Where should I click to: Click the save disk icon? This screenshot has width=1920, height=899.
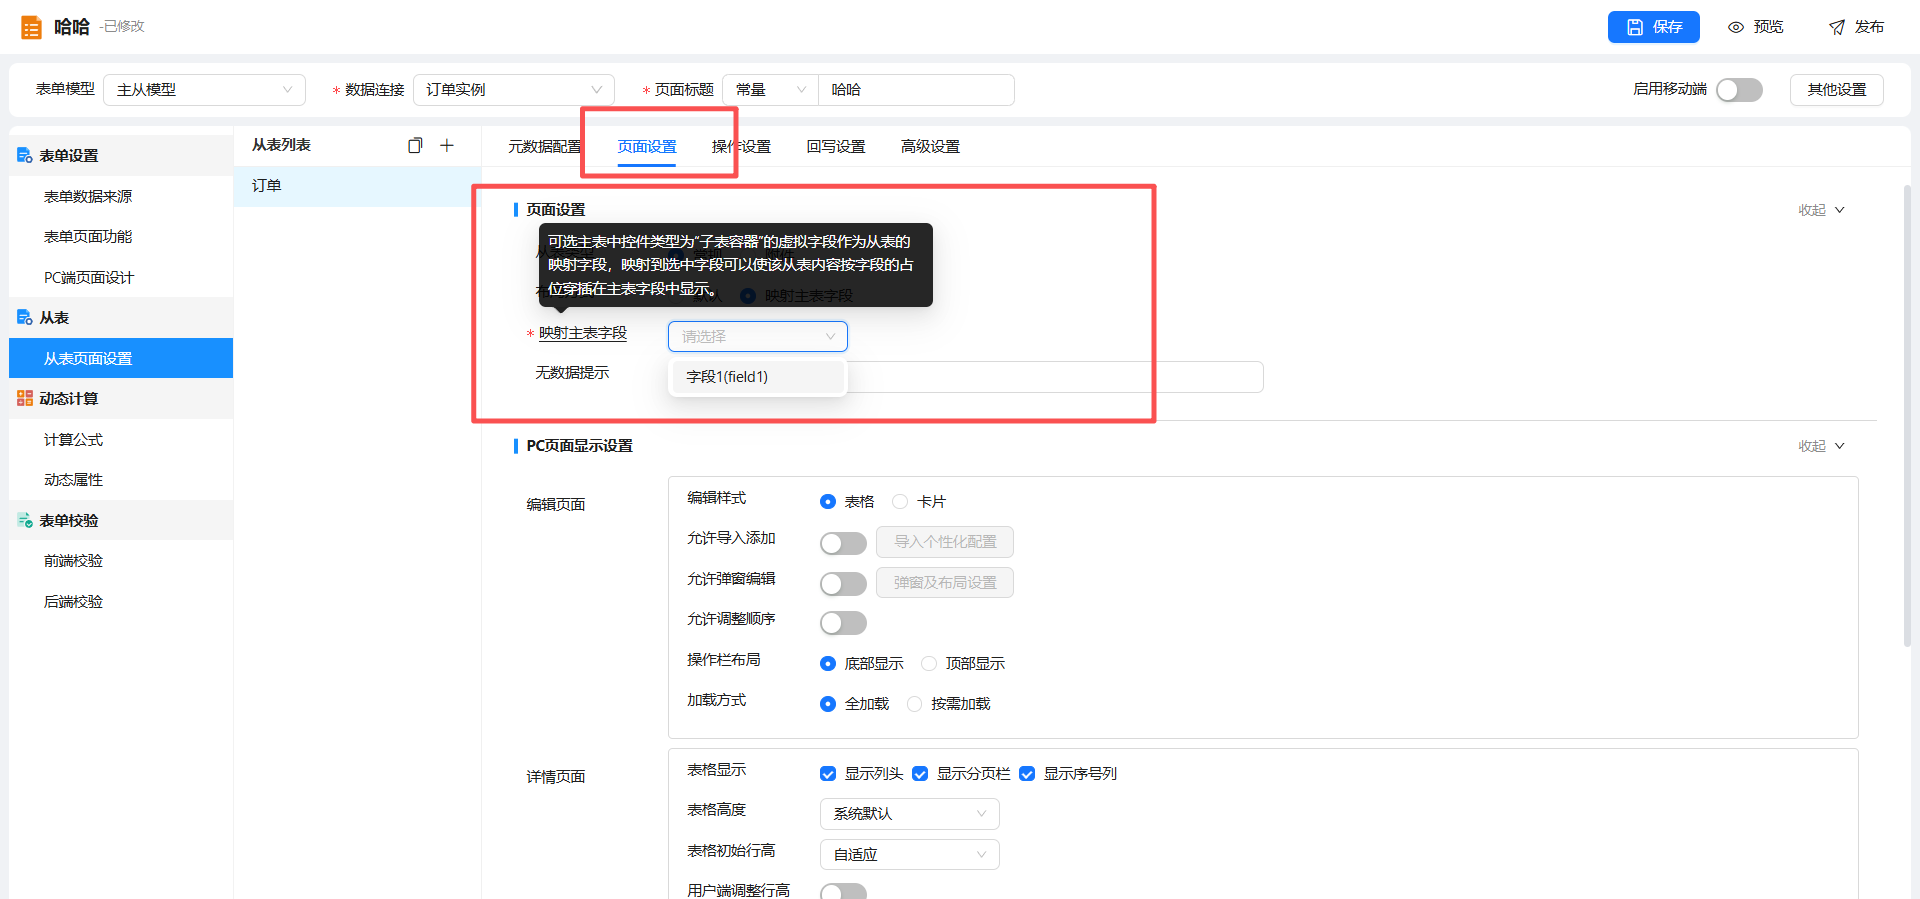[x=1635, y=27]
